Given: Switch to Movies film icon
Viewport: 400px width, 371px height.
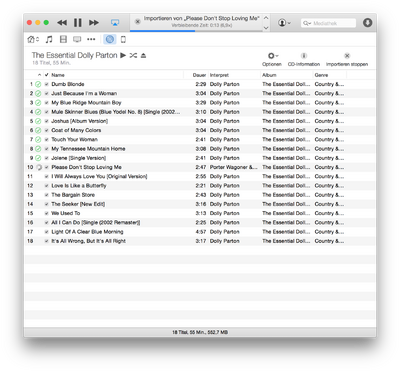Looking at the screenshot, I should tap(63, 39).
